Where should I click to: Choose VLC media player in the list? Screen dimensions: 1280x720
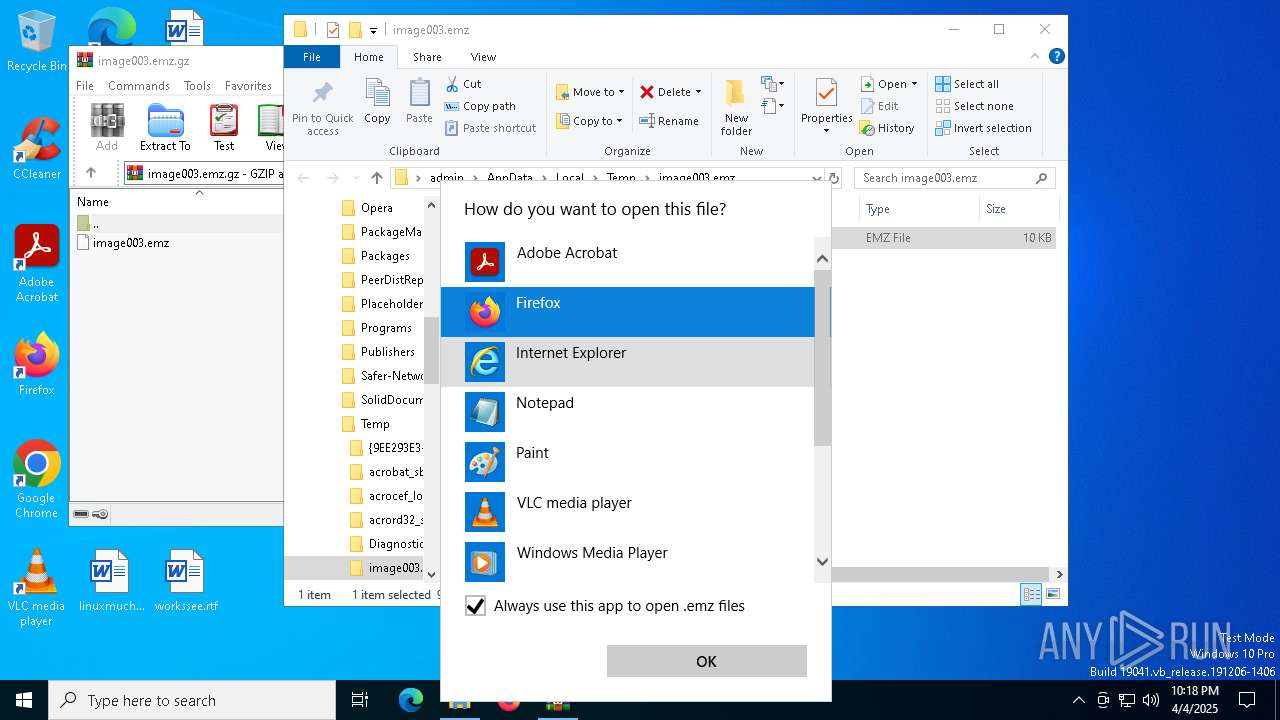point(627,512)
